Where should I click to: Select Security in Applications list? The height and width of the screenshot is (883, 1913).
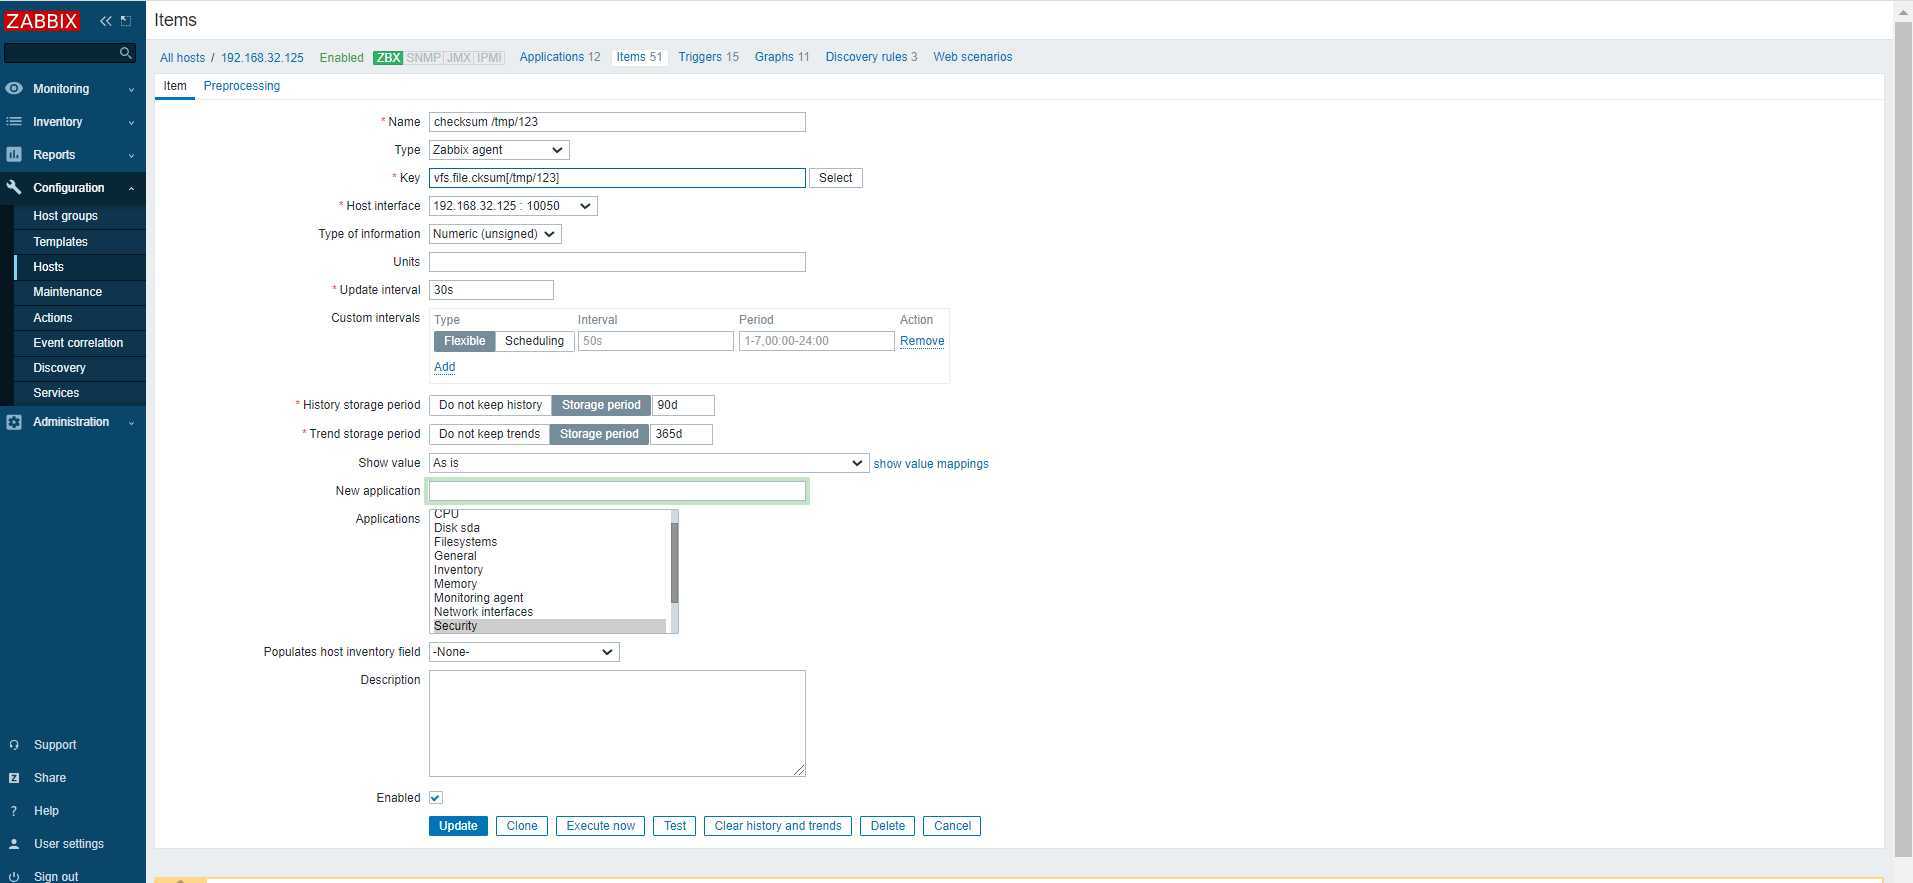point(549,626)
